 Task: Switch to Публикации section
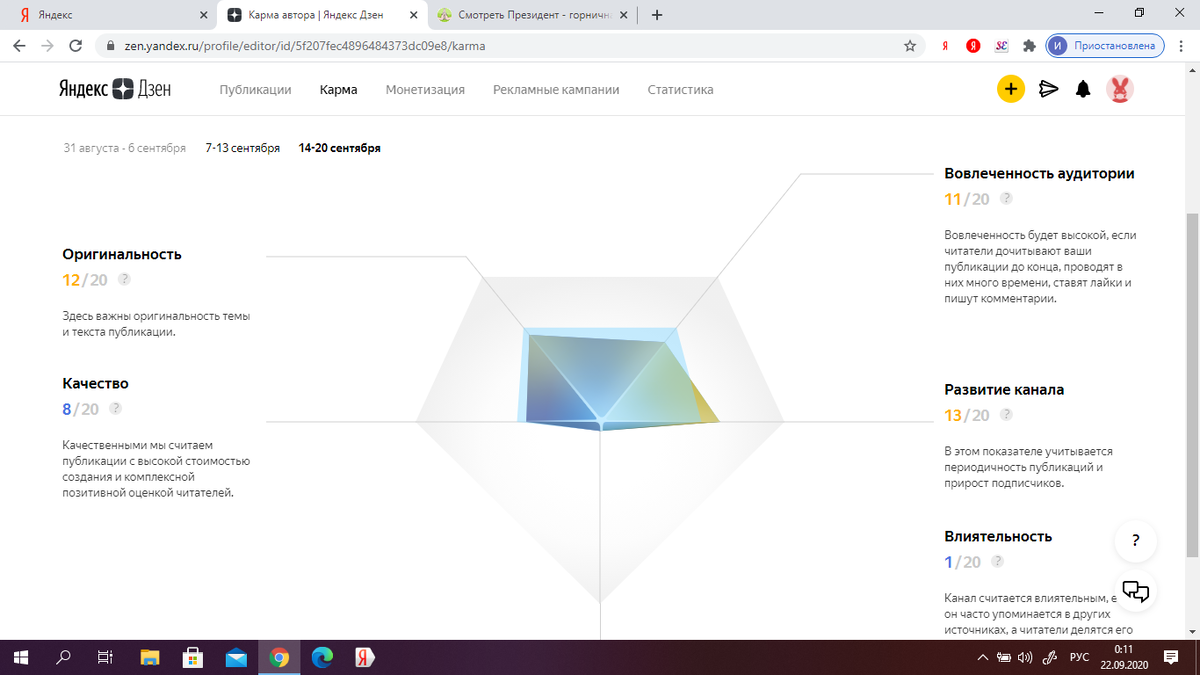tap(255, 89)
